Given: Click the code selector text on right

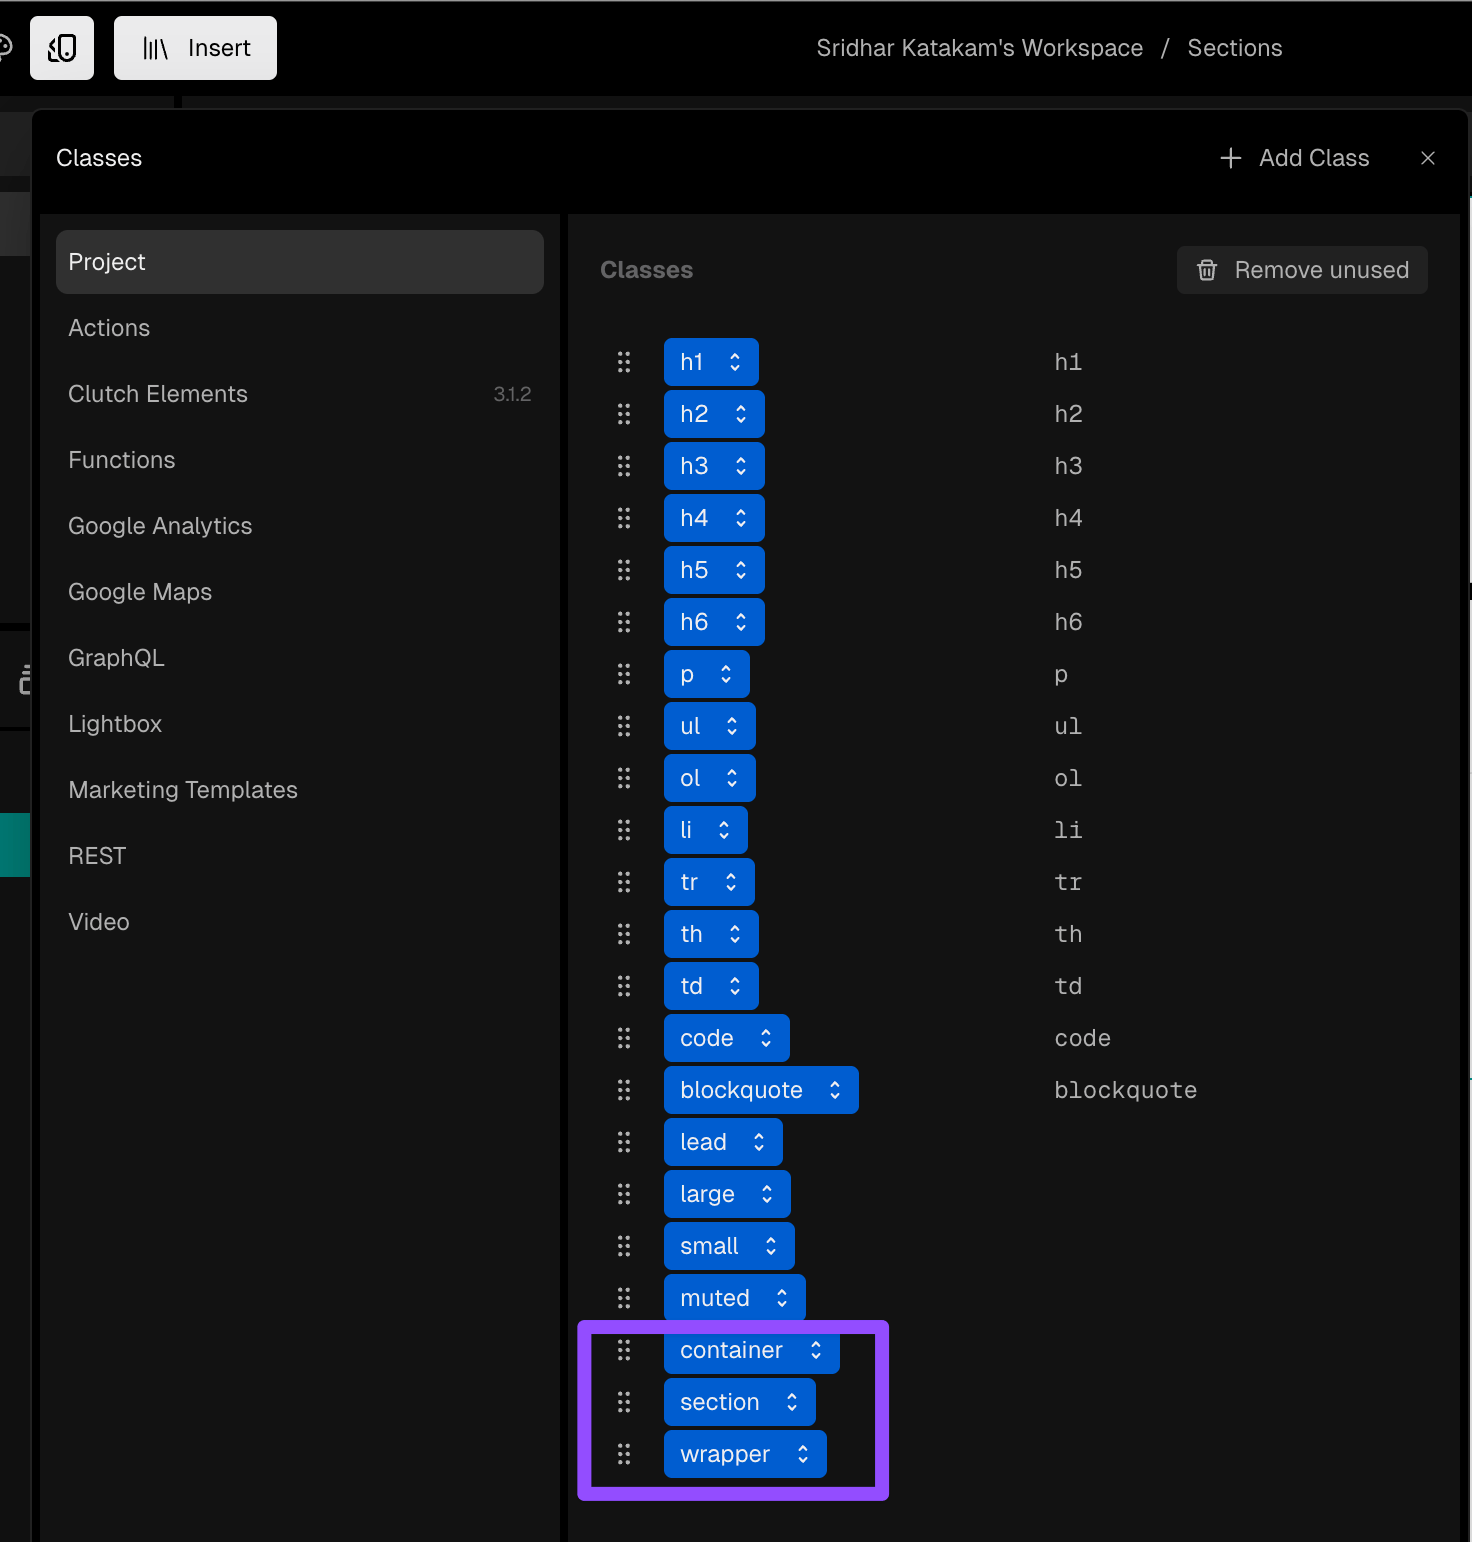Looking at the screenshot, I should pyautogui.click(x=1082, y=1038).
